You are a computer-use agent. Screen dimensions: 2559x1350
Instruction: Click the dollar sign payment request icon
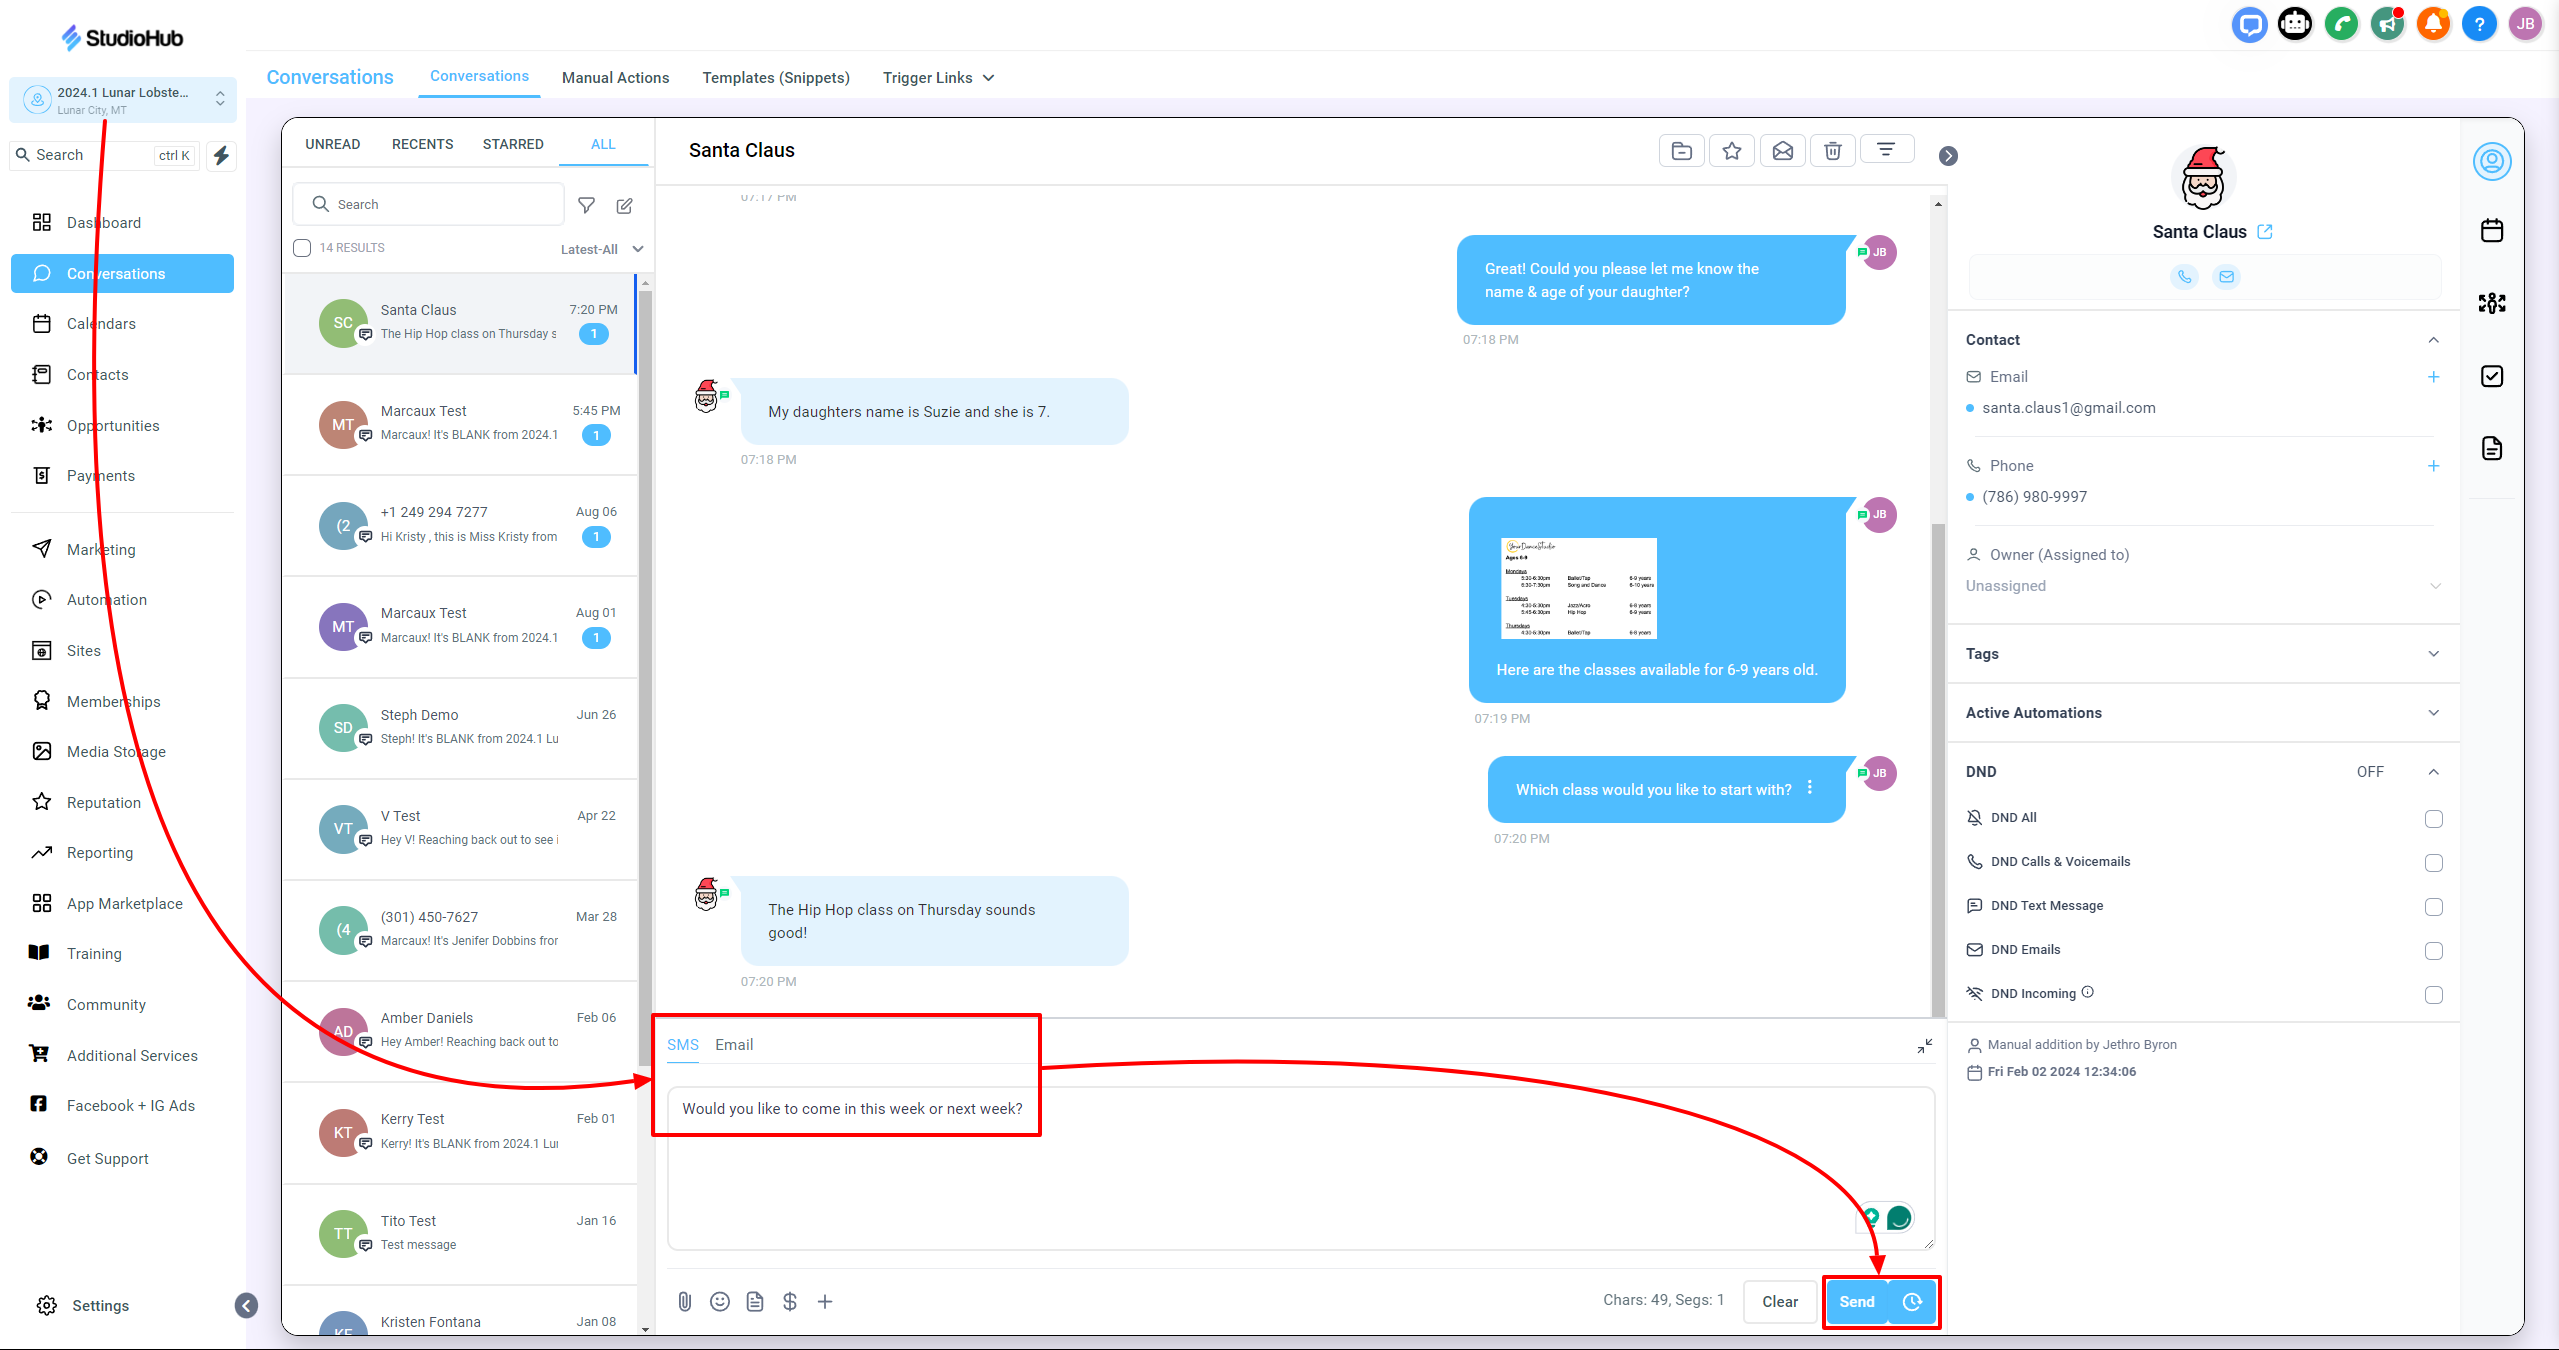click(789, 1301)
